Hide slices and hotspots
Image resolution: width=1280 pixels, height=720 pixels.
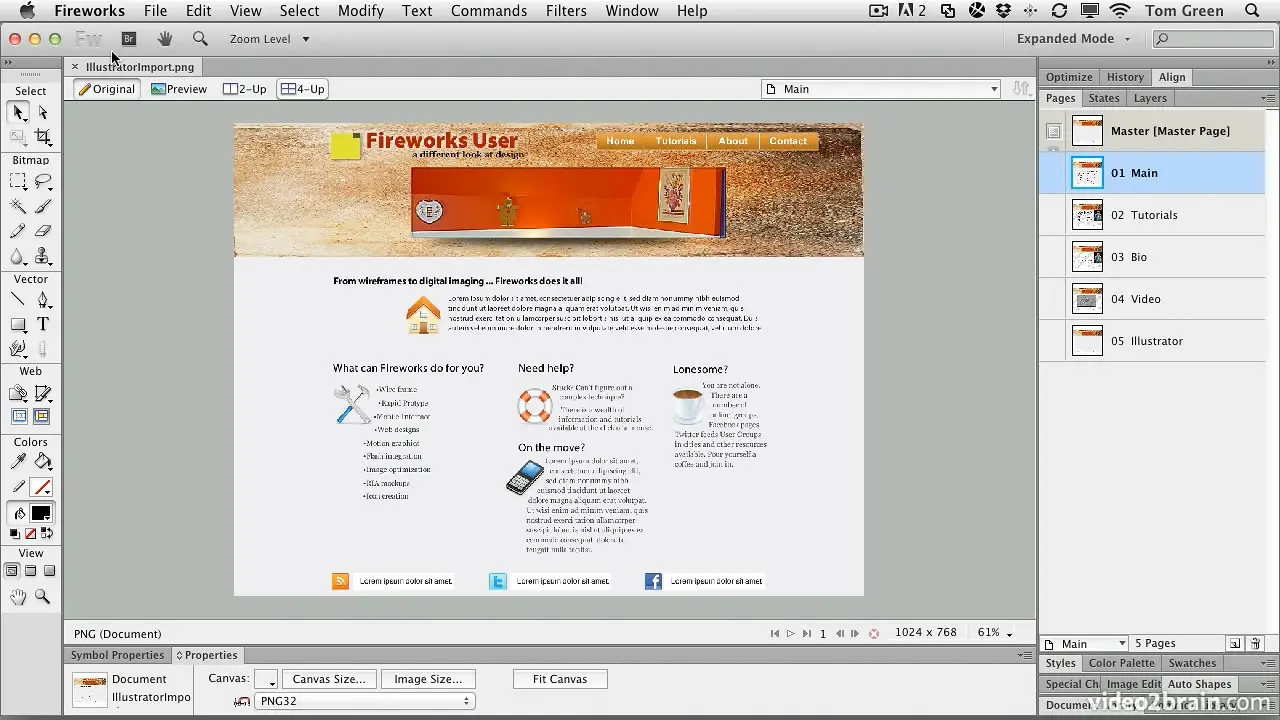19,417
